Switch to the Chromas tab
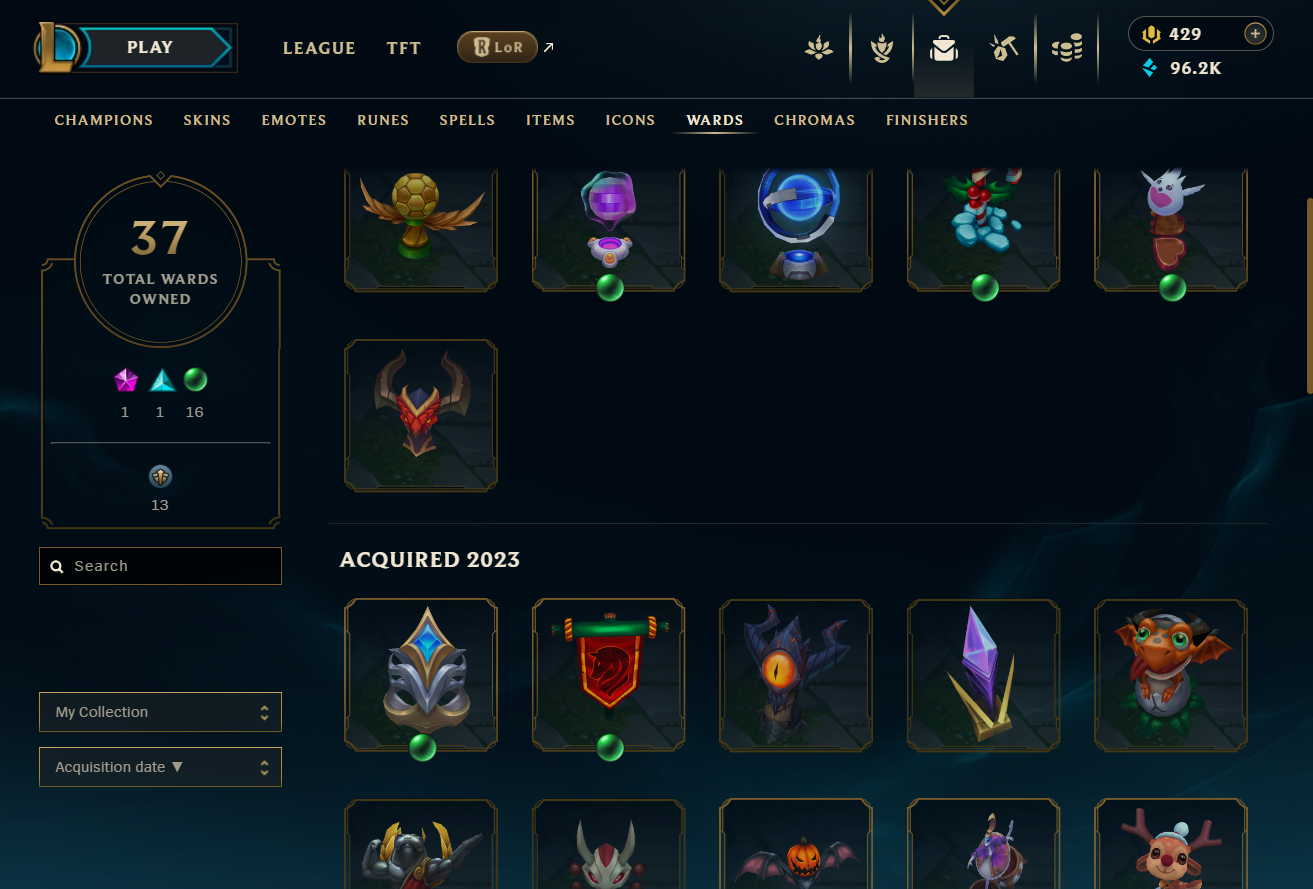Image resolution: width=1313 pixels, height=889 pixels. click(x=814, y=120)
